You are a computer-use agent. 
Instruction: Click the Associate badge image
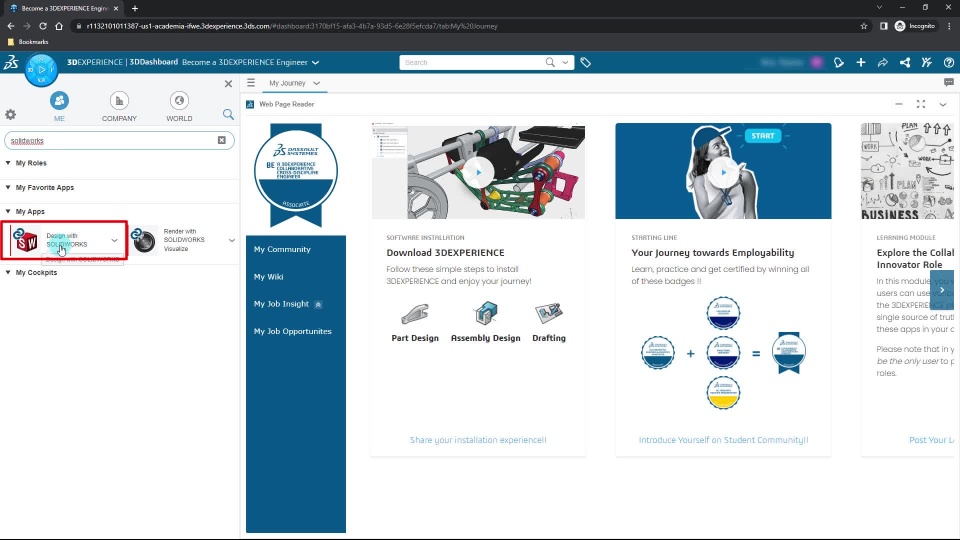pyautogui.click(x=296, y=174)
